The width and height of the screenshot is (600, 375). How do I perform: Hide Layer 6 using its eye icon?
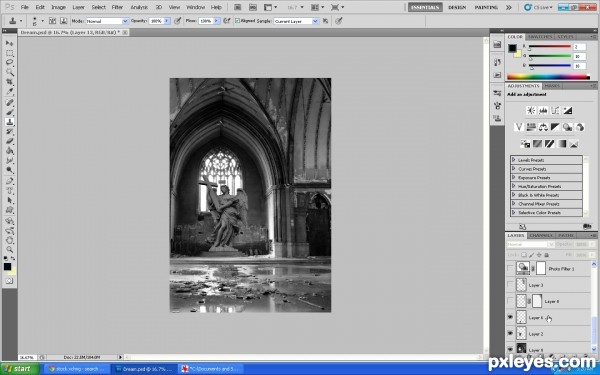pos(510,317)
